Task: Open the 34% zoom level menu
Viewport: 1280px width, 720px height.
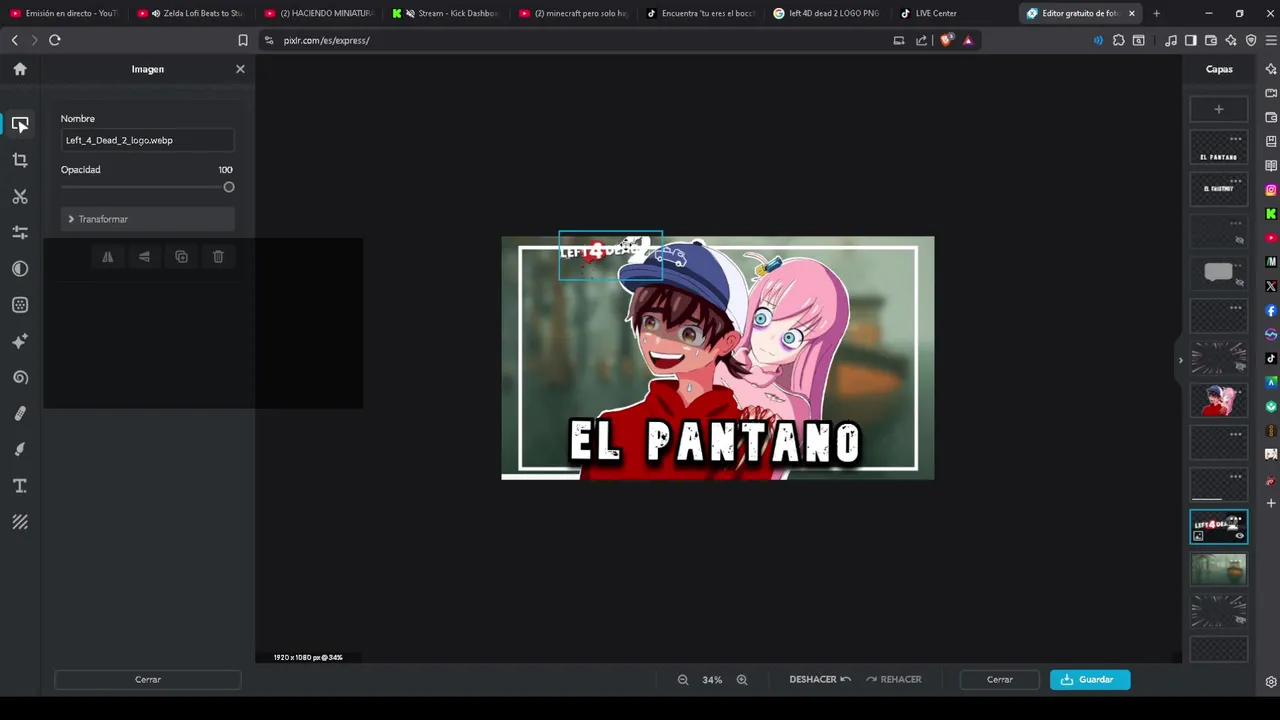Action: (712, 680)
